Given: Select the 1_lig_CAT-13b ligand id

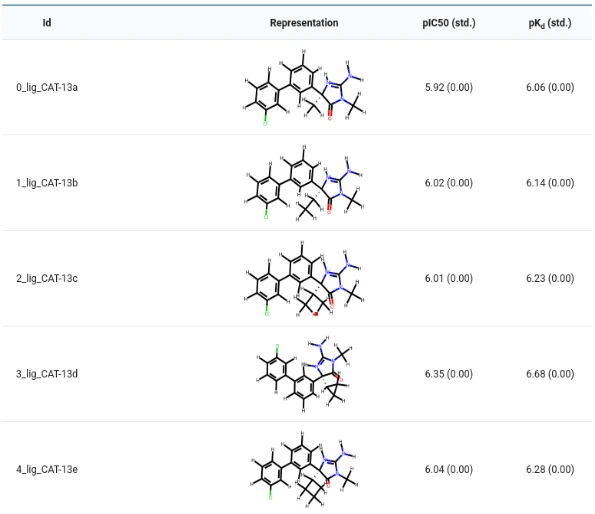Looking at the screenshot, I should coord(47,183).
